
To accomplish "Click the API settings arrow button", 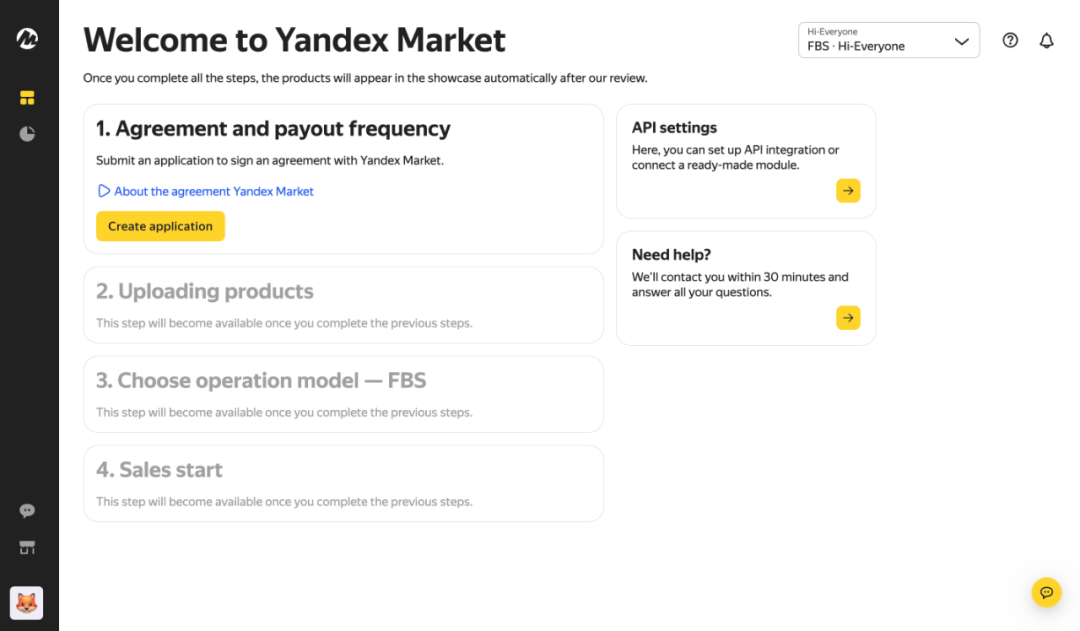I will [848, 191].
